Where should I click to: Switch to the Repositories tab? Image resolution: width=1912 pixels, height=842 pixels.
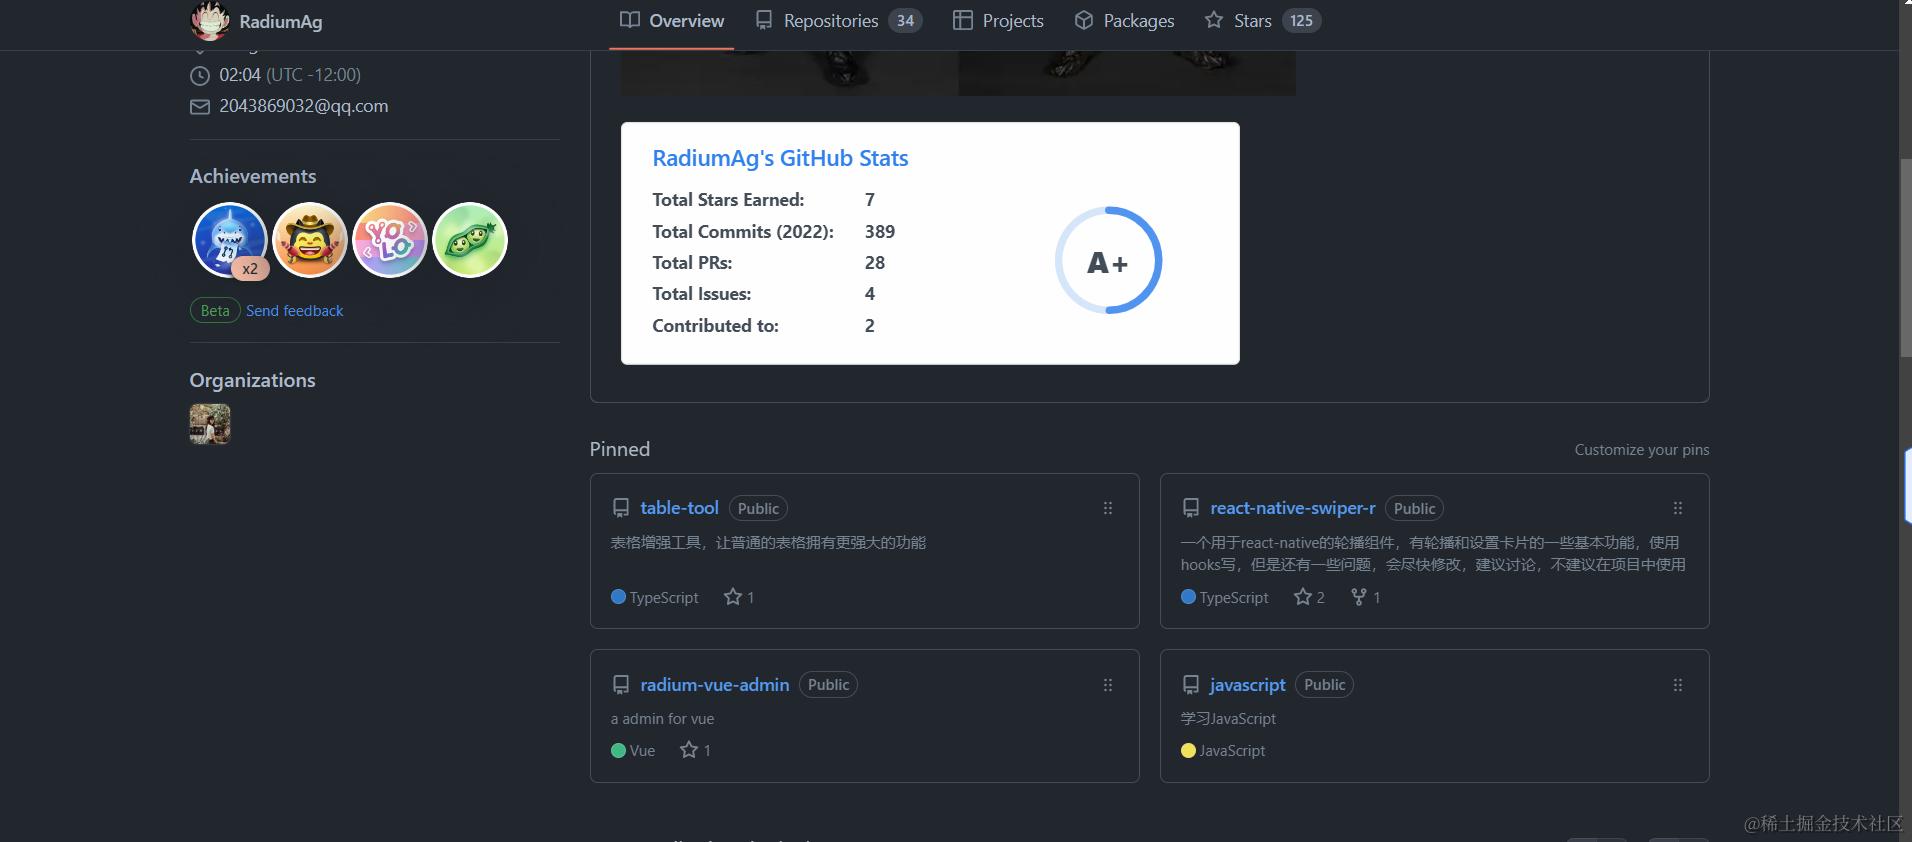[x=838, y=21]
